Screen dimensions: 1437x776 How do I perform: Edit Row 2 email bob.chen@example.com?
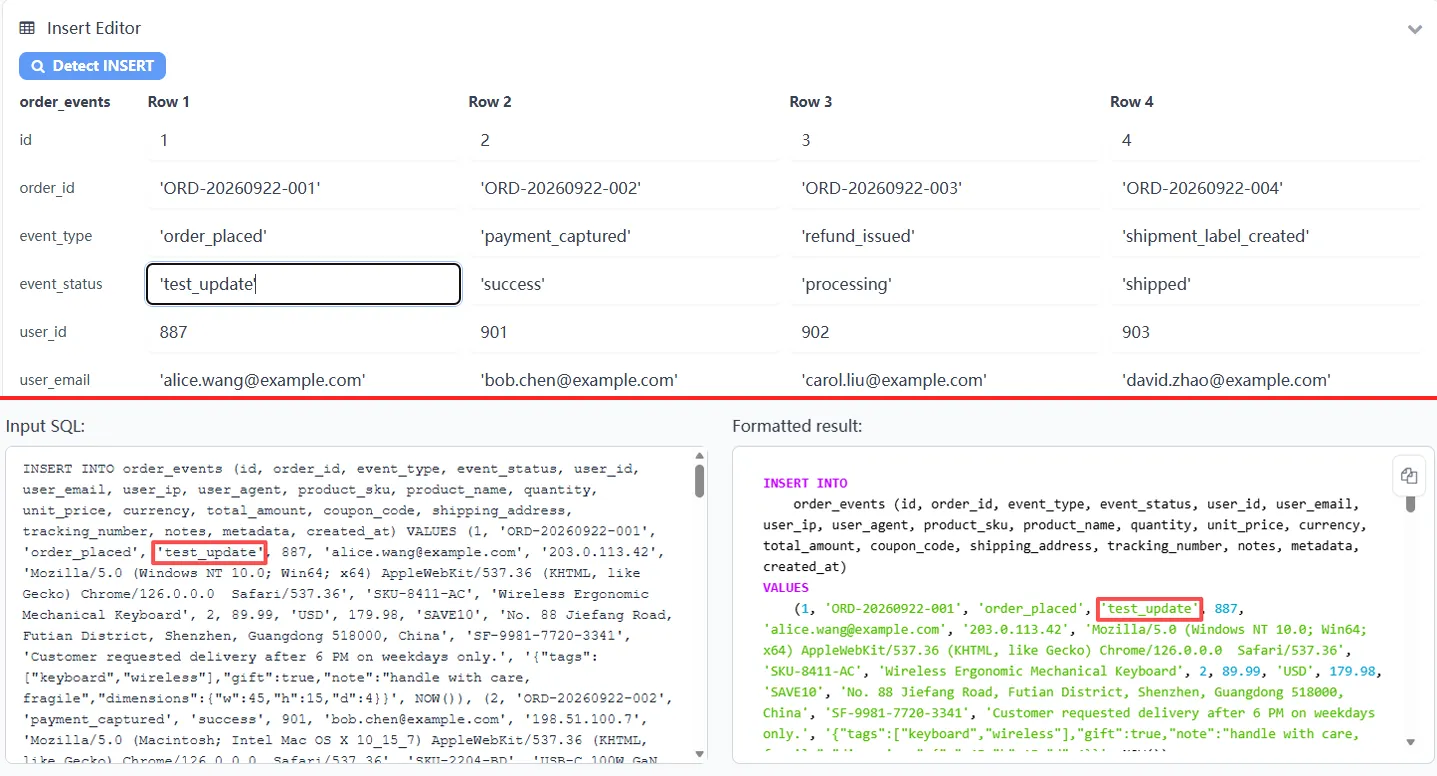pyautogui.click(x=625, y=380)
